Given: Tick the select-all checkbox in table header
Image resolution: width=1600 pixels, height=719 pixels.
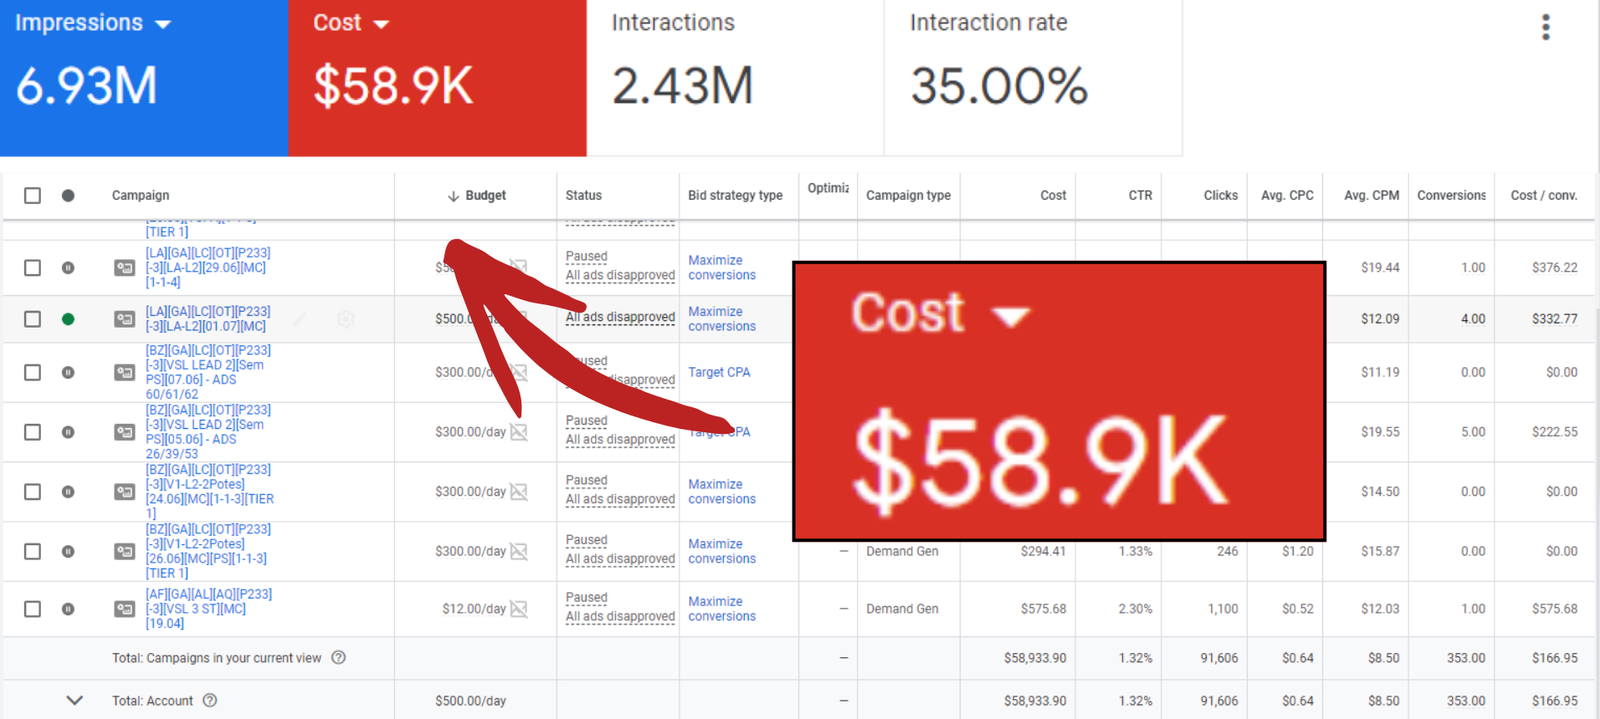Looking at the screenshot, I should click(33, 196).
